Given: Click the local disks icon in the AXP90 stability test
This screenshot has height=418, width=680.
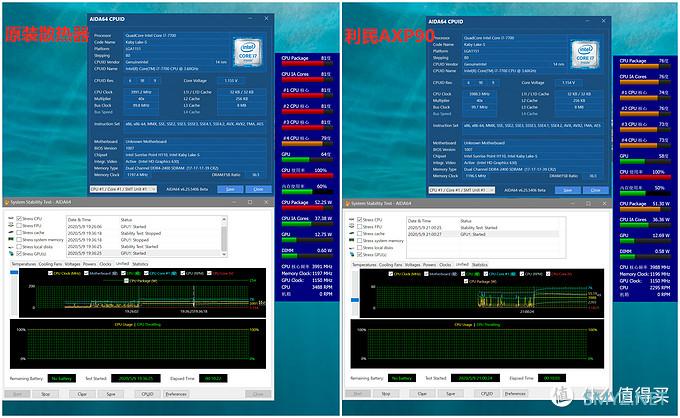Looking at the screenshot, I should 352,247.
